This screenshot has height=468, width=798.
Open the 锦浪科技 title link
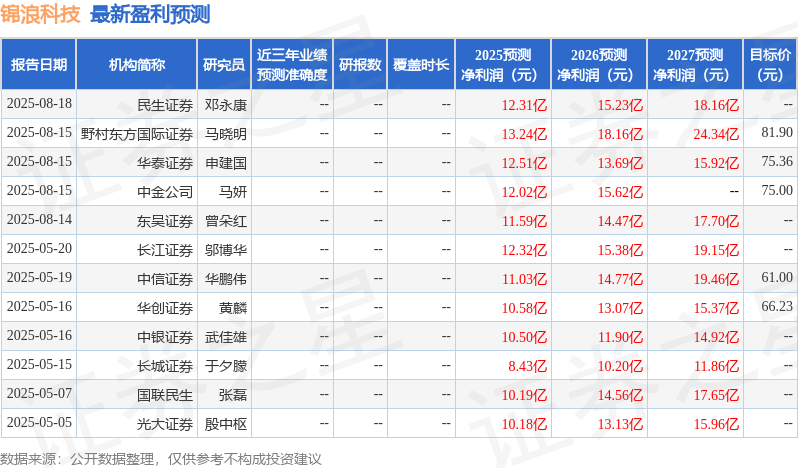point(40,14)
